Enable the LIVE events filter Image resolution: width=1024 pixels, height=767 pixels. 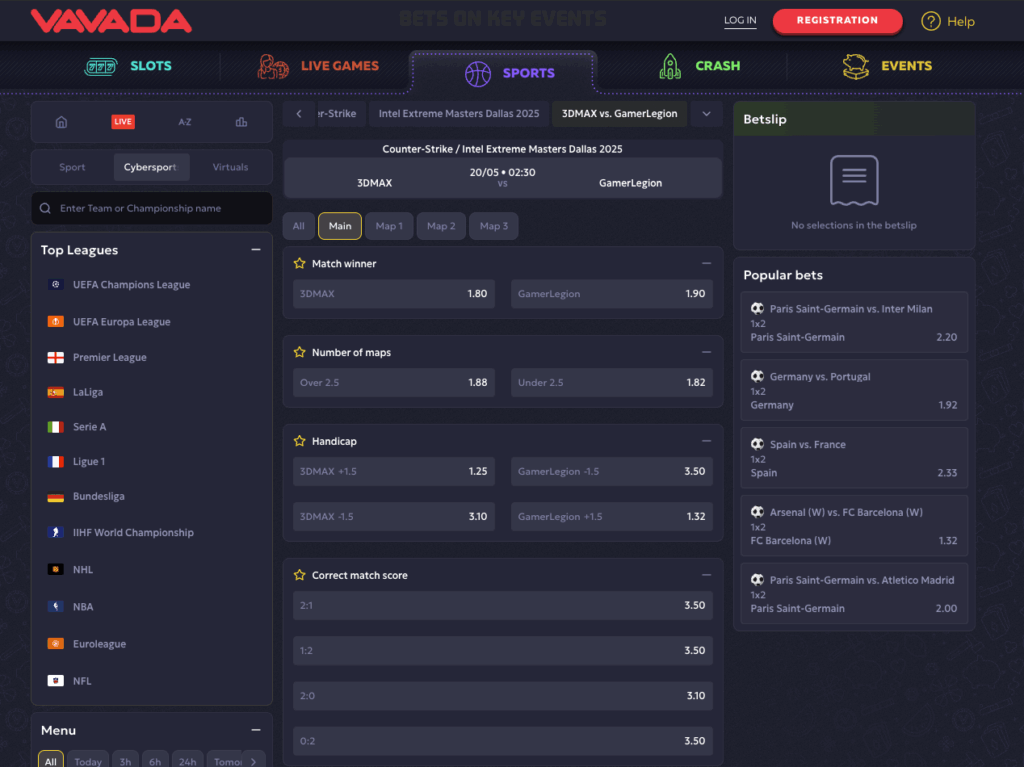click(122, 121)
